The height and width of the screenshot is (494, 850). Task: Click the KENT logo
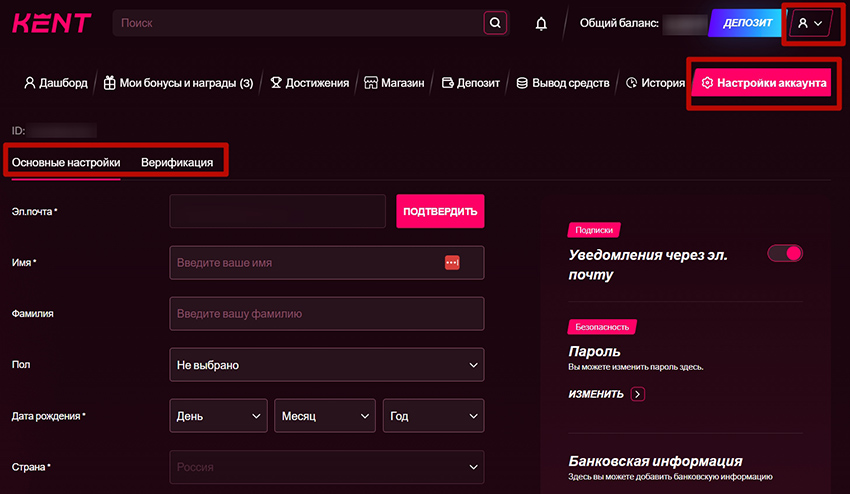51,23
